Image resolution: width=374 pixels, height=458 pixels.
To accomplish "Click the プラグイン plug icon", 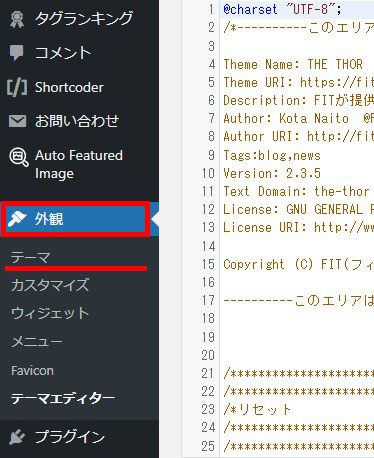I will (17, 437).
